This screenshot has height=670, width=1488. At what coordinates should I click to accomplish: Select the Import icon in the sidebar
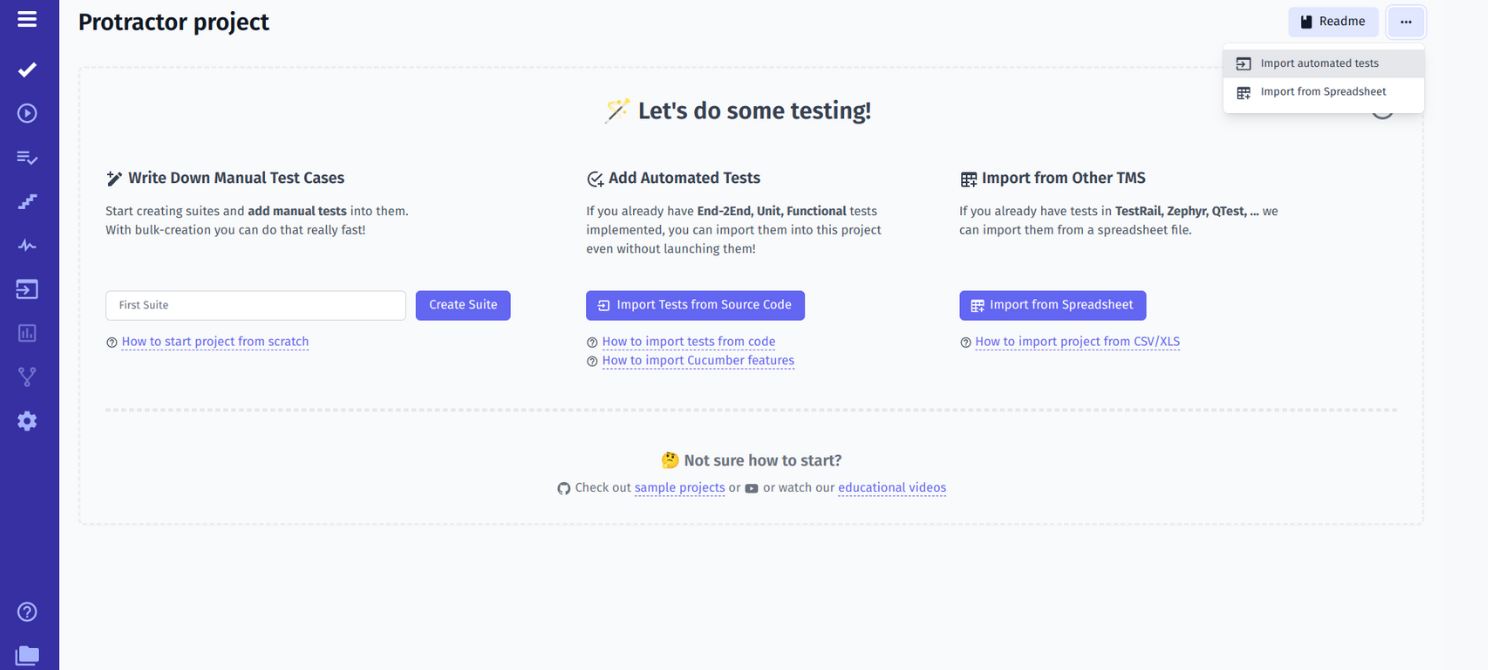click(27, 289)
